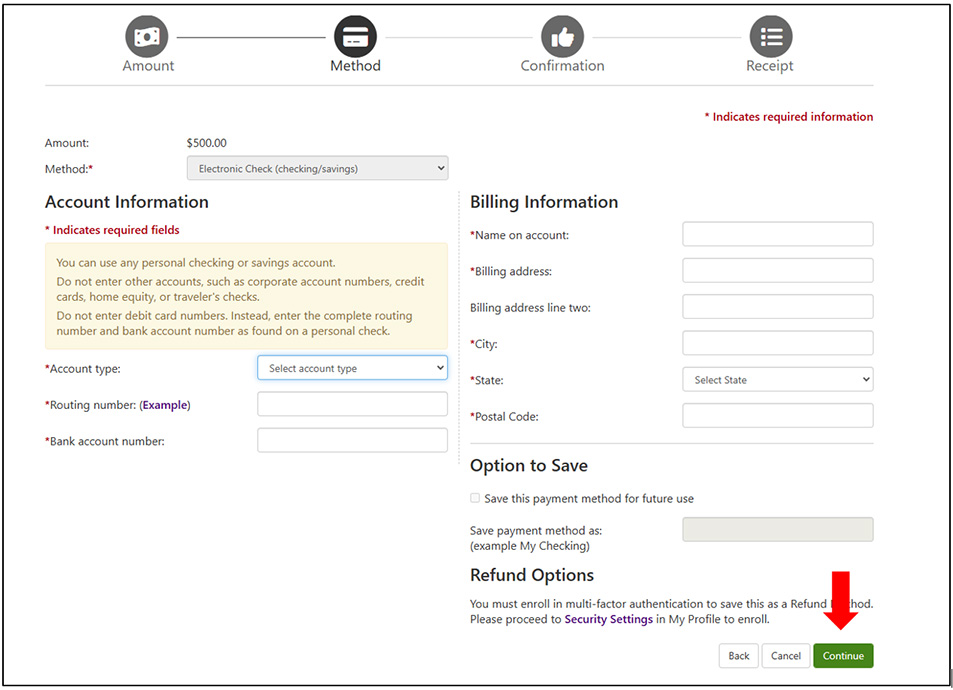Click the $500.00 amount value
This screenshot has width=953, height=690.
[207, 143]
